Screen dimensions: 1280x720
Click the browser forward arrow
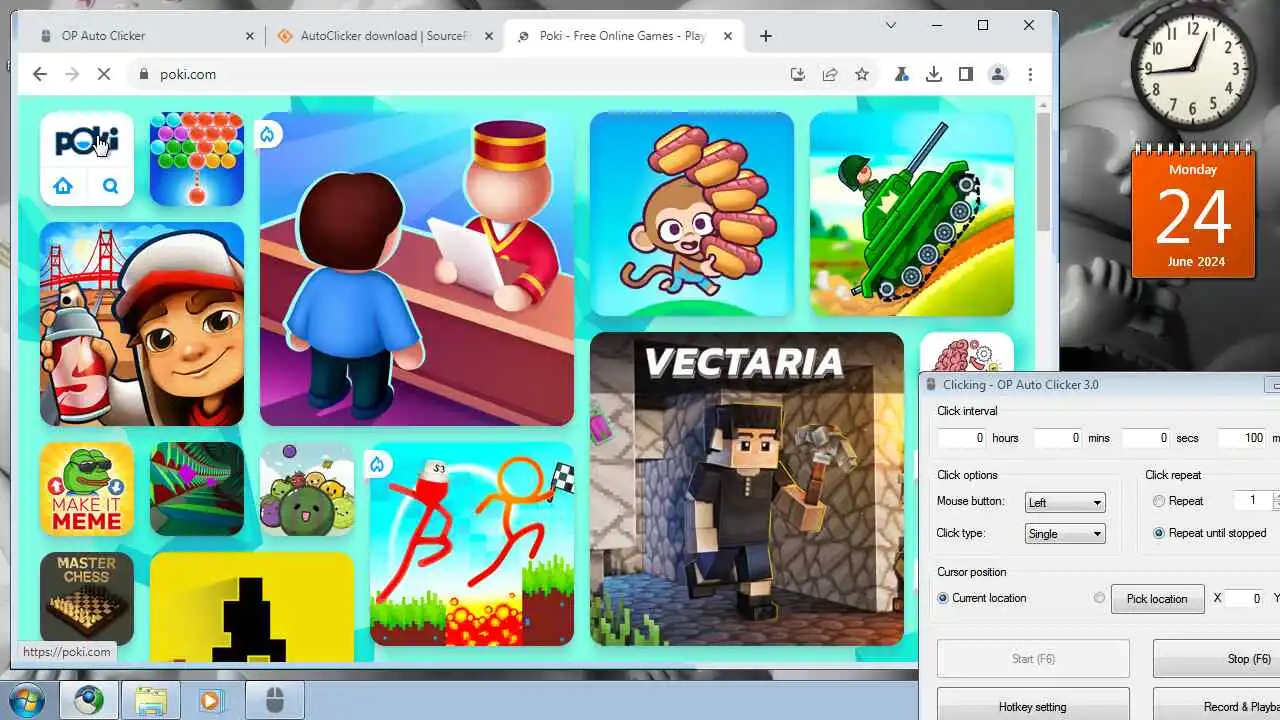click(72, 74)
